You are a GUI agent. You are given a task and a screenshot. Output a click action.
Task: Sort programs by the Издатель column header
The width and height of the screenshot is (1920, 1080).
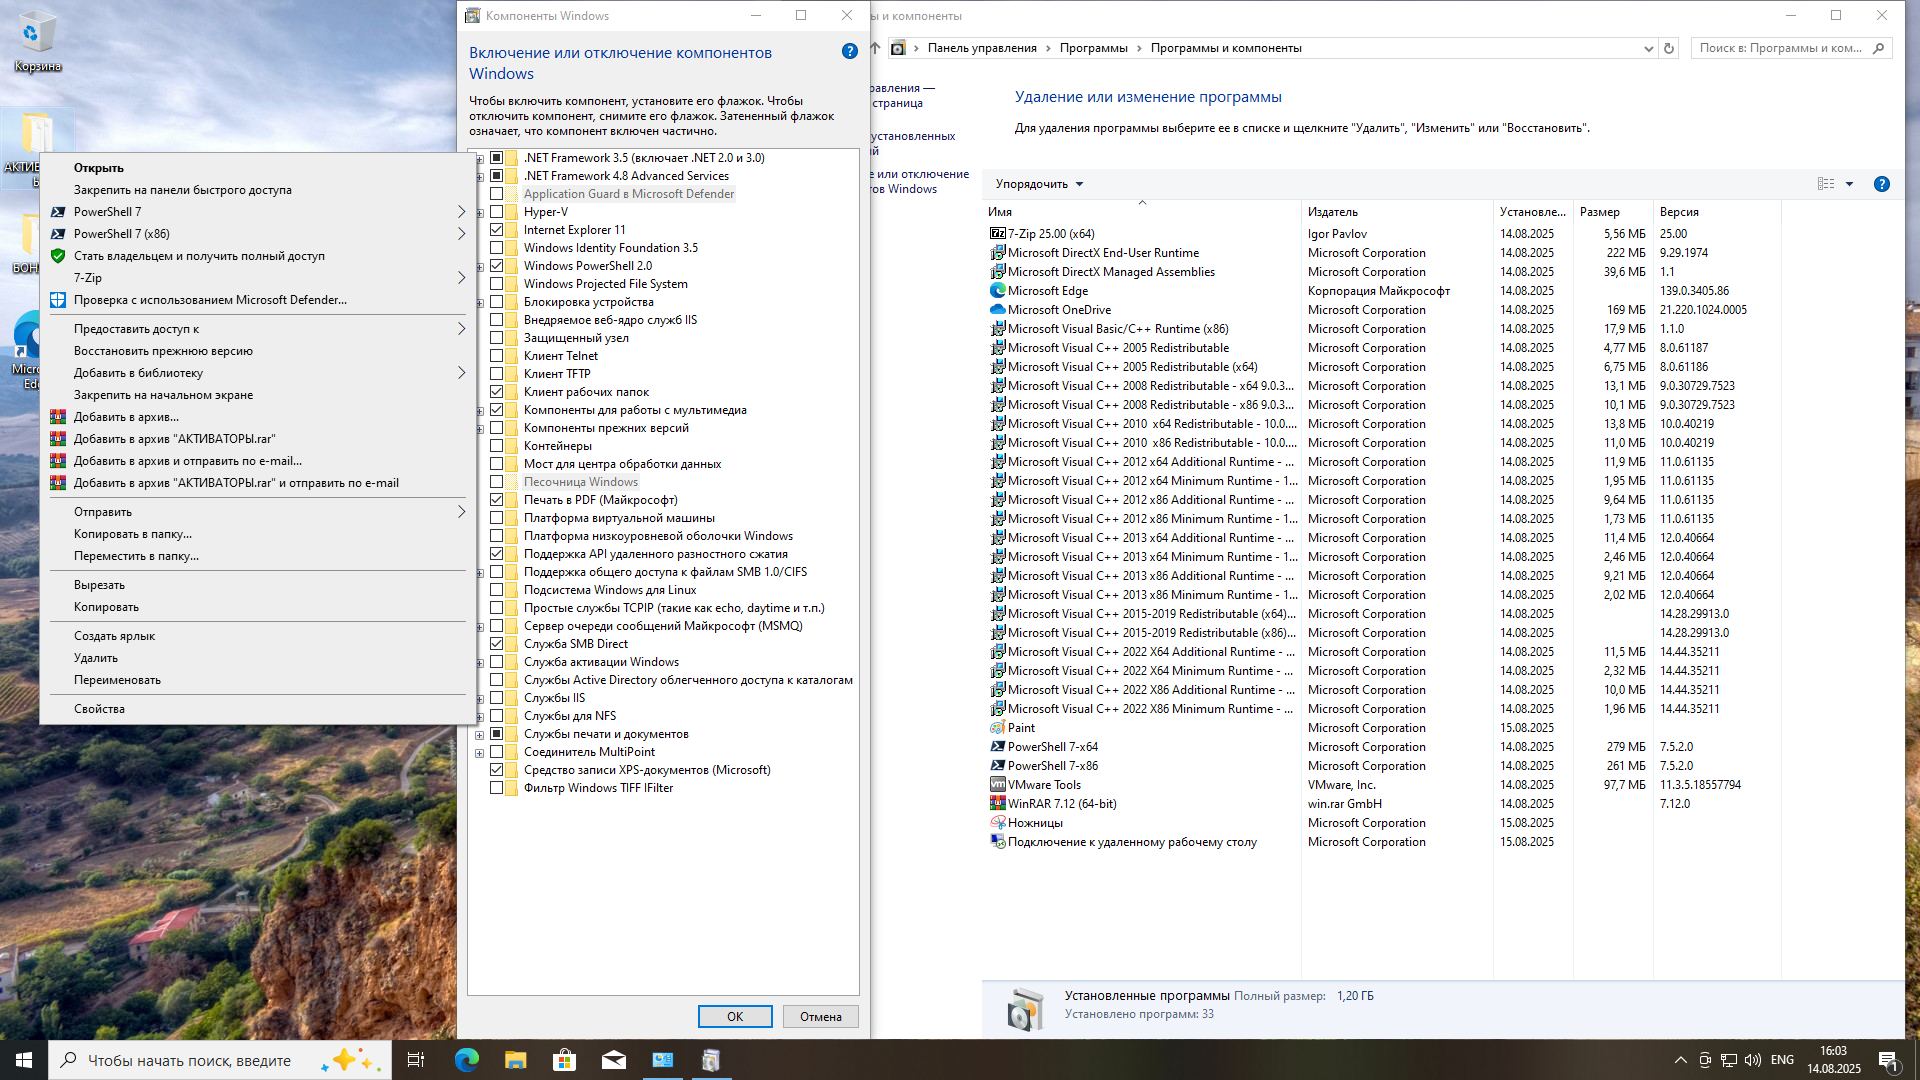(x=1397, y=212)
